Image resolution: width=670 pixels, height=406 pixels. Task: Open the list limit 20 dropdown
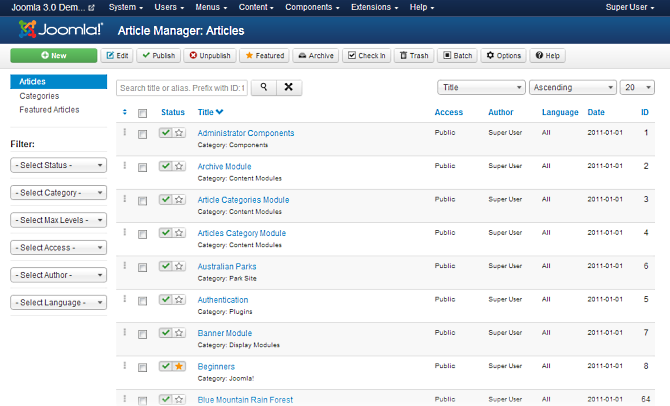tap(638, 87)
